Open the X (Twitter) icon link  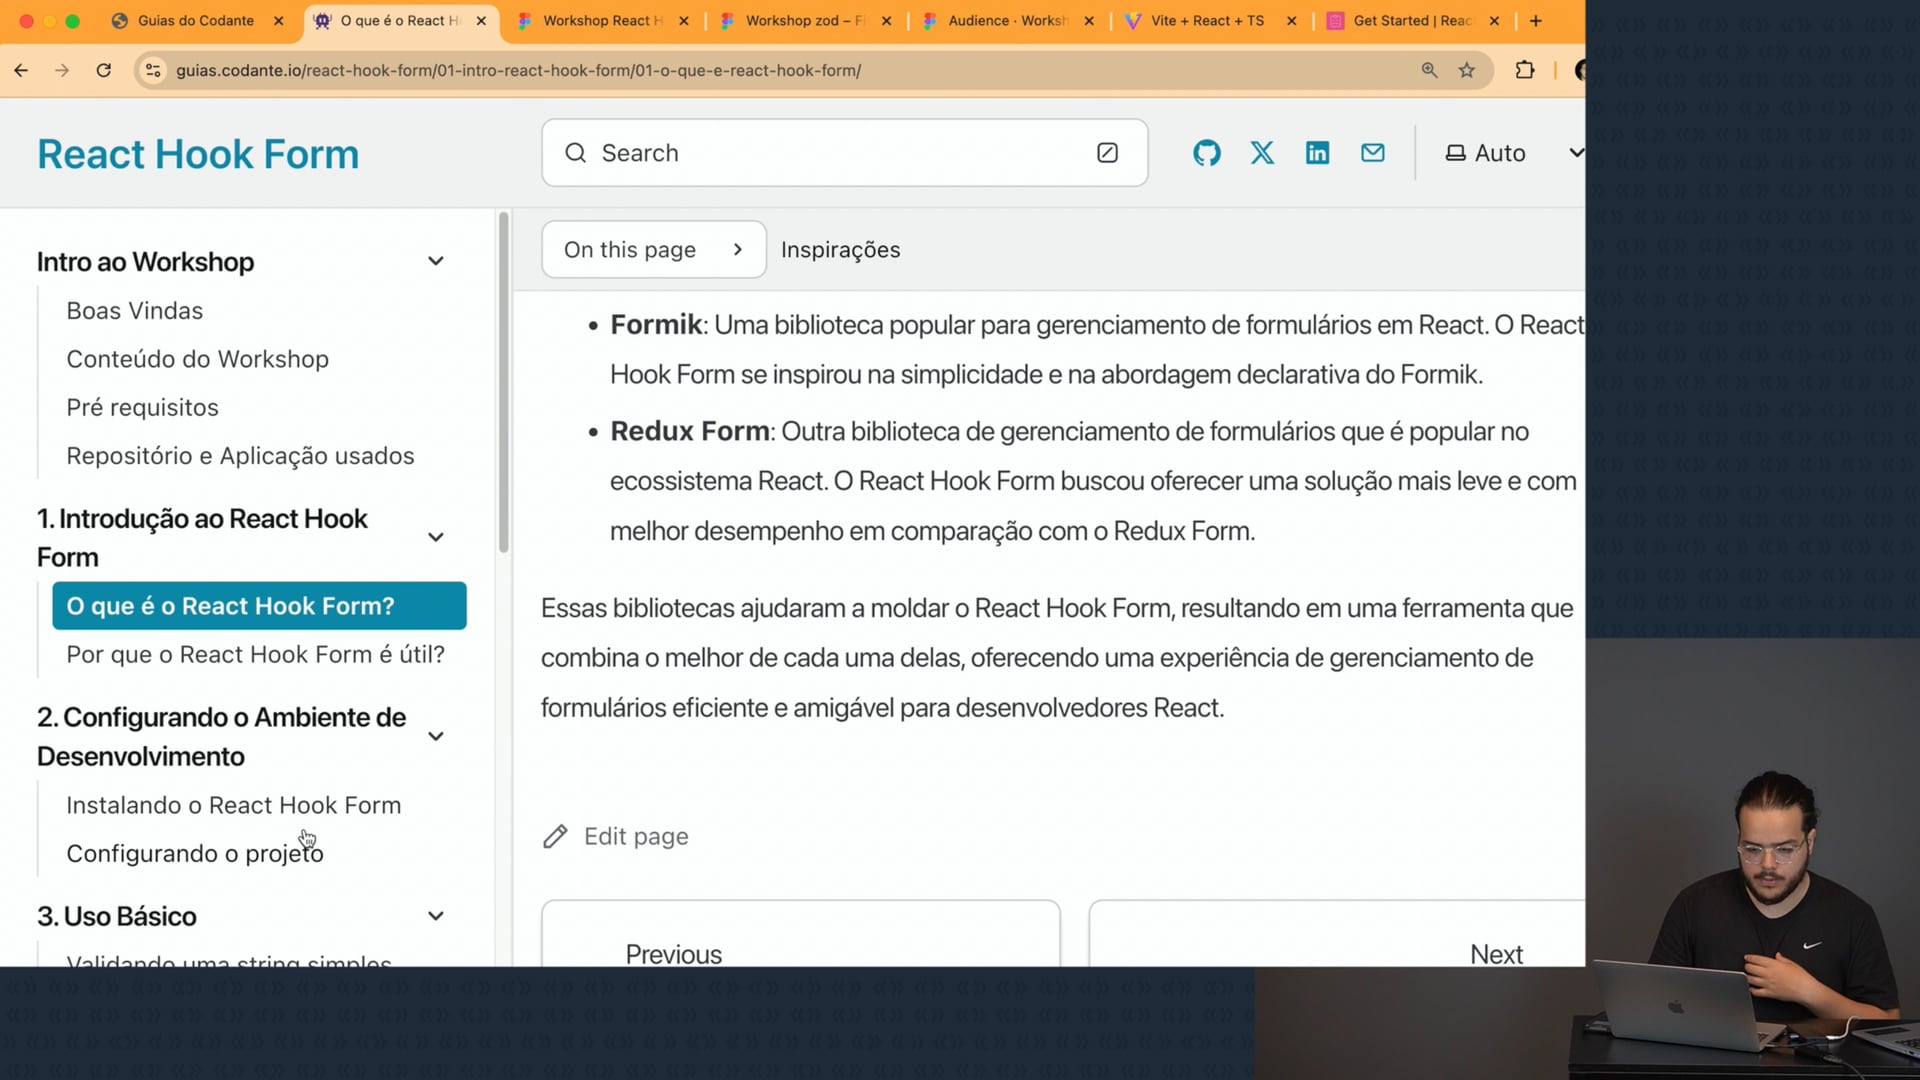[x=1262, y=153]
